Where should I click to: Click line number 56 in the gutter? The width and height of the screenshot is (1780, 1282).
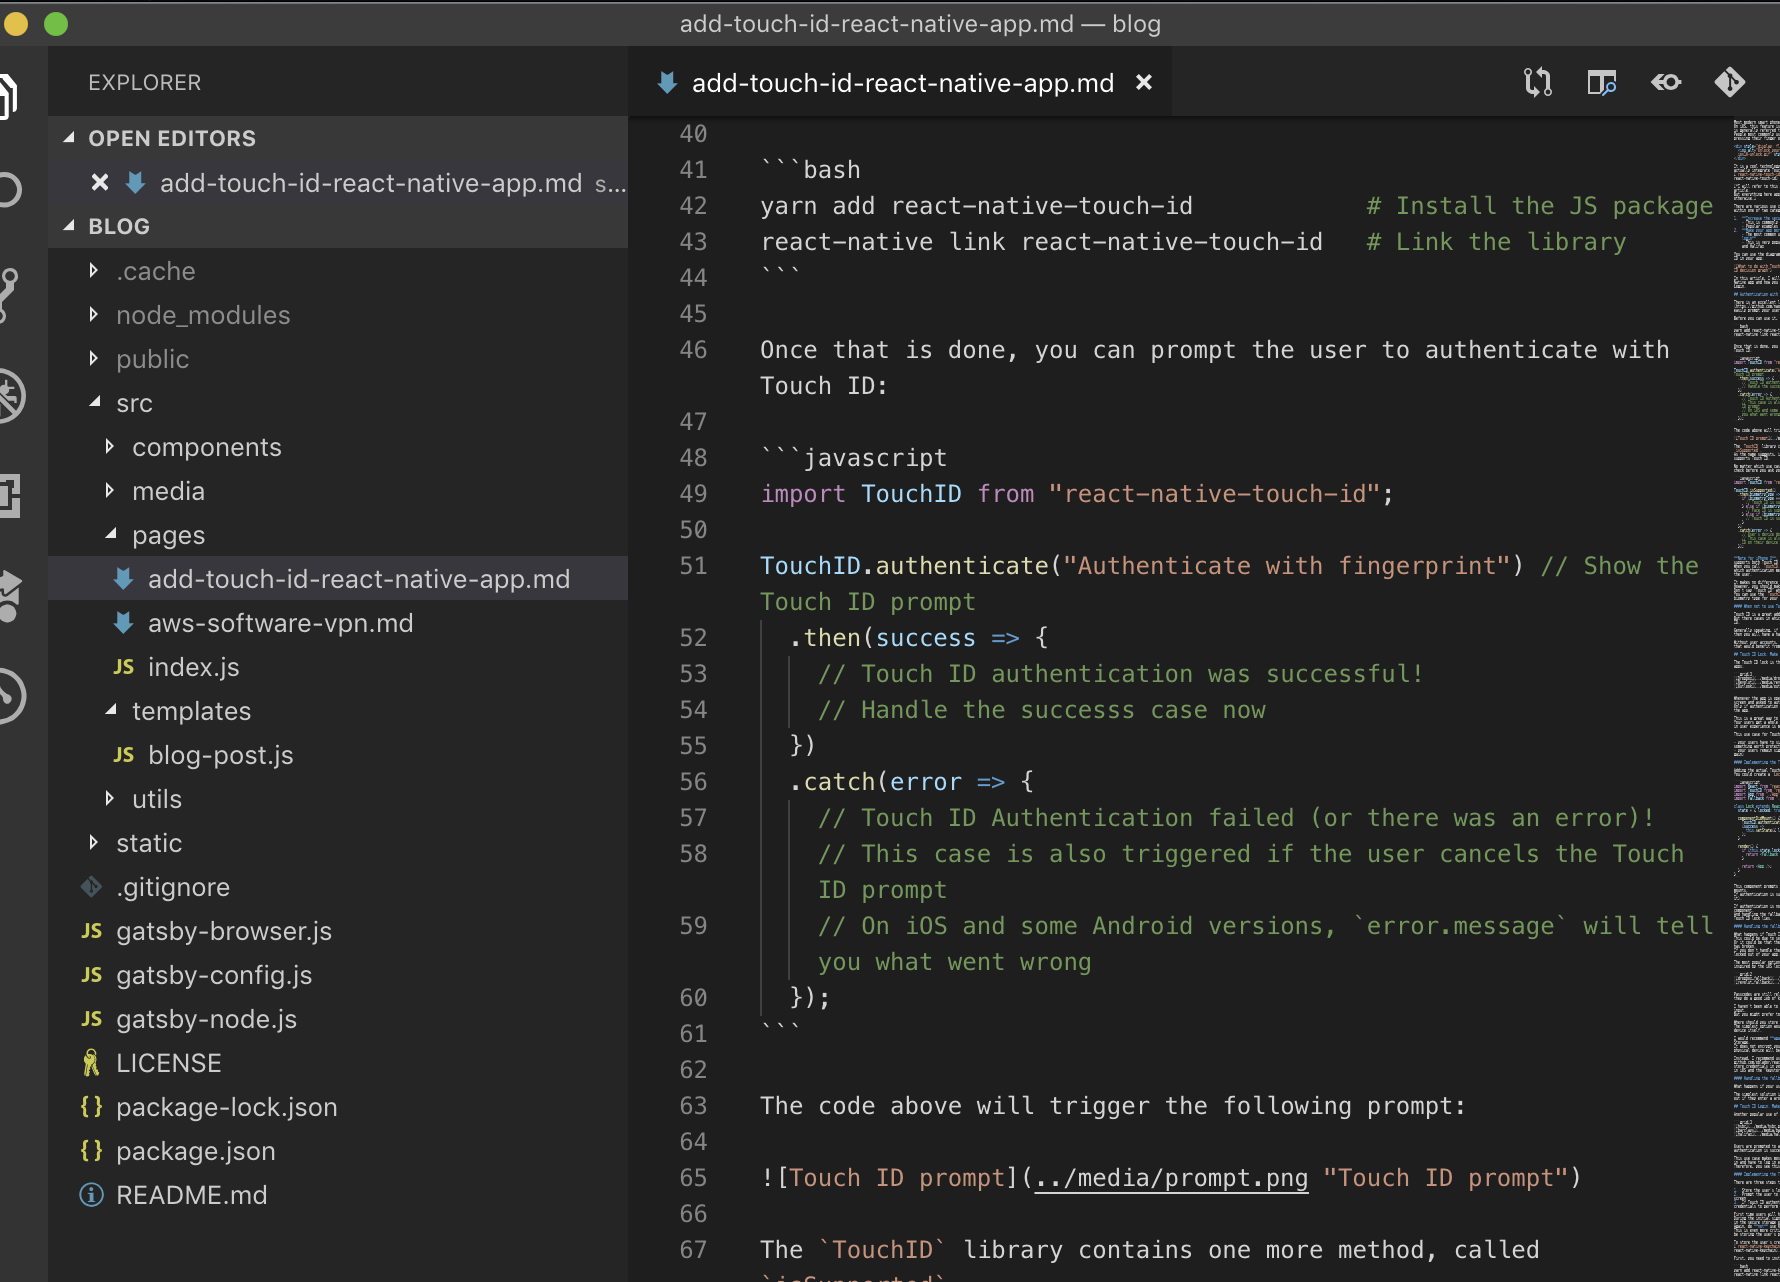pyautogui.click(x=693, y=782)
